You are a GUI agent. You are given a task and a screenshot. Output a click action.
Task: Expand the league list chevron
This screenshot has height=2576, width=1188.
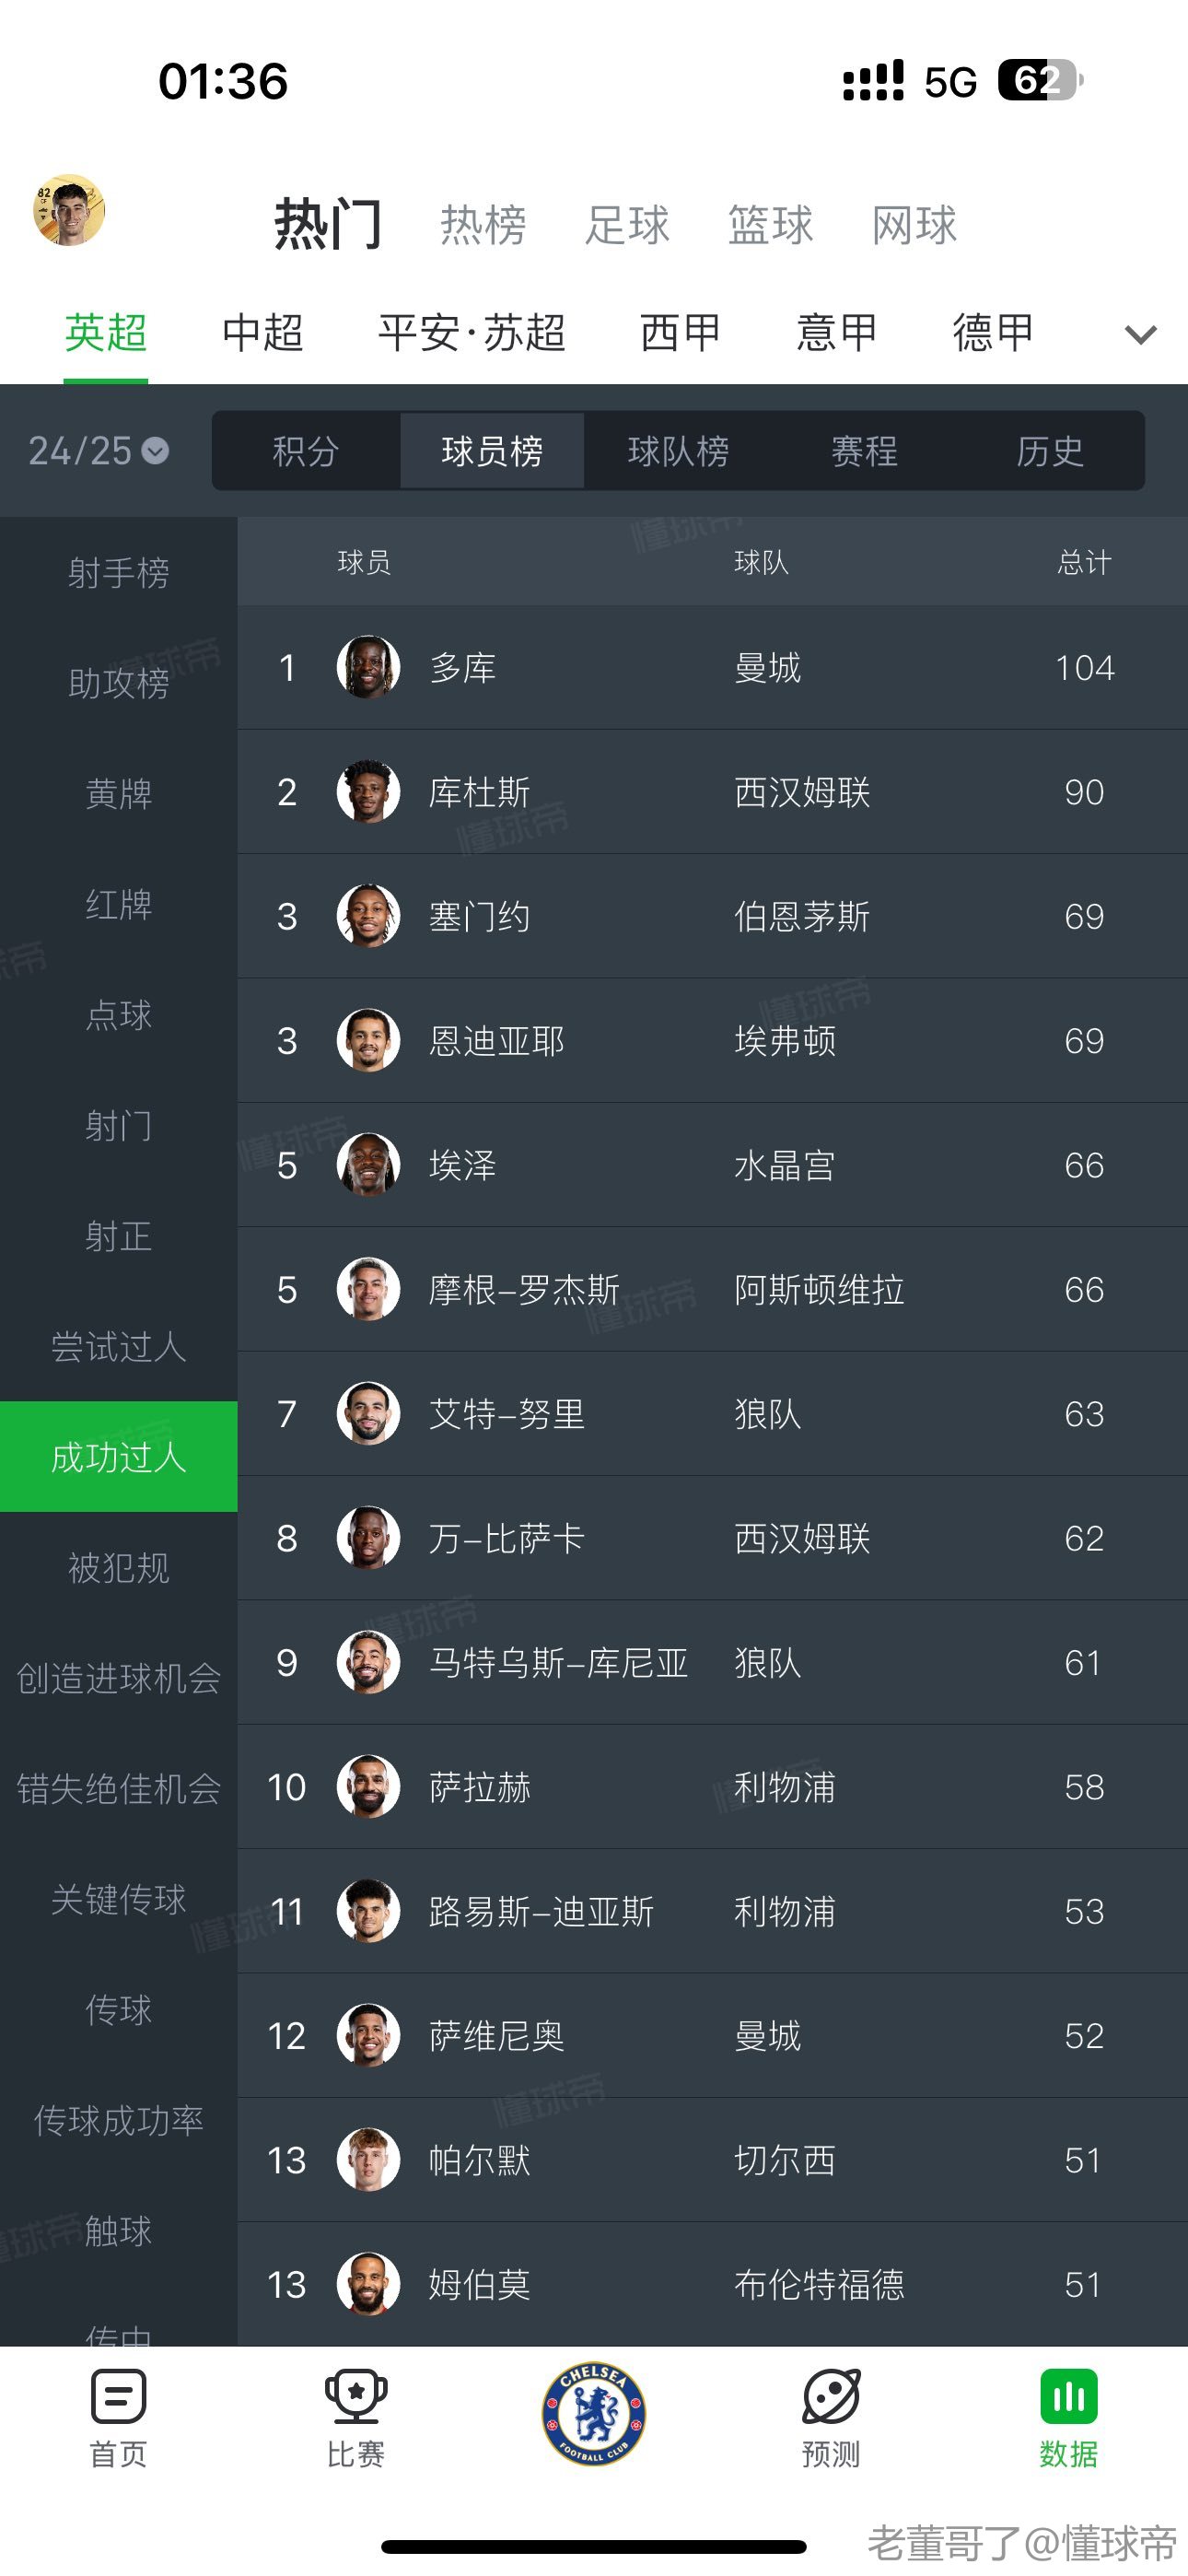click(x=1140, y=334)
